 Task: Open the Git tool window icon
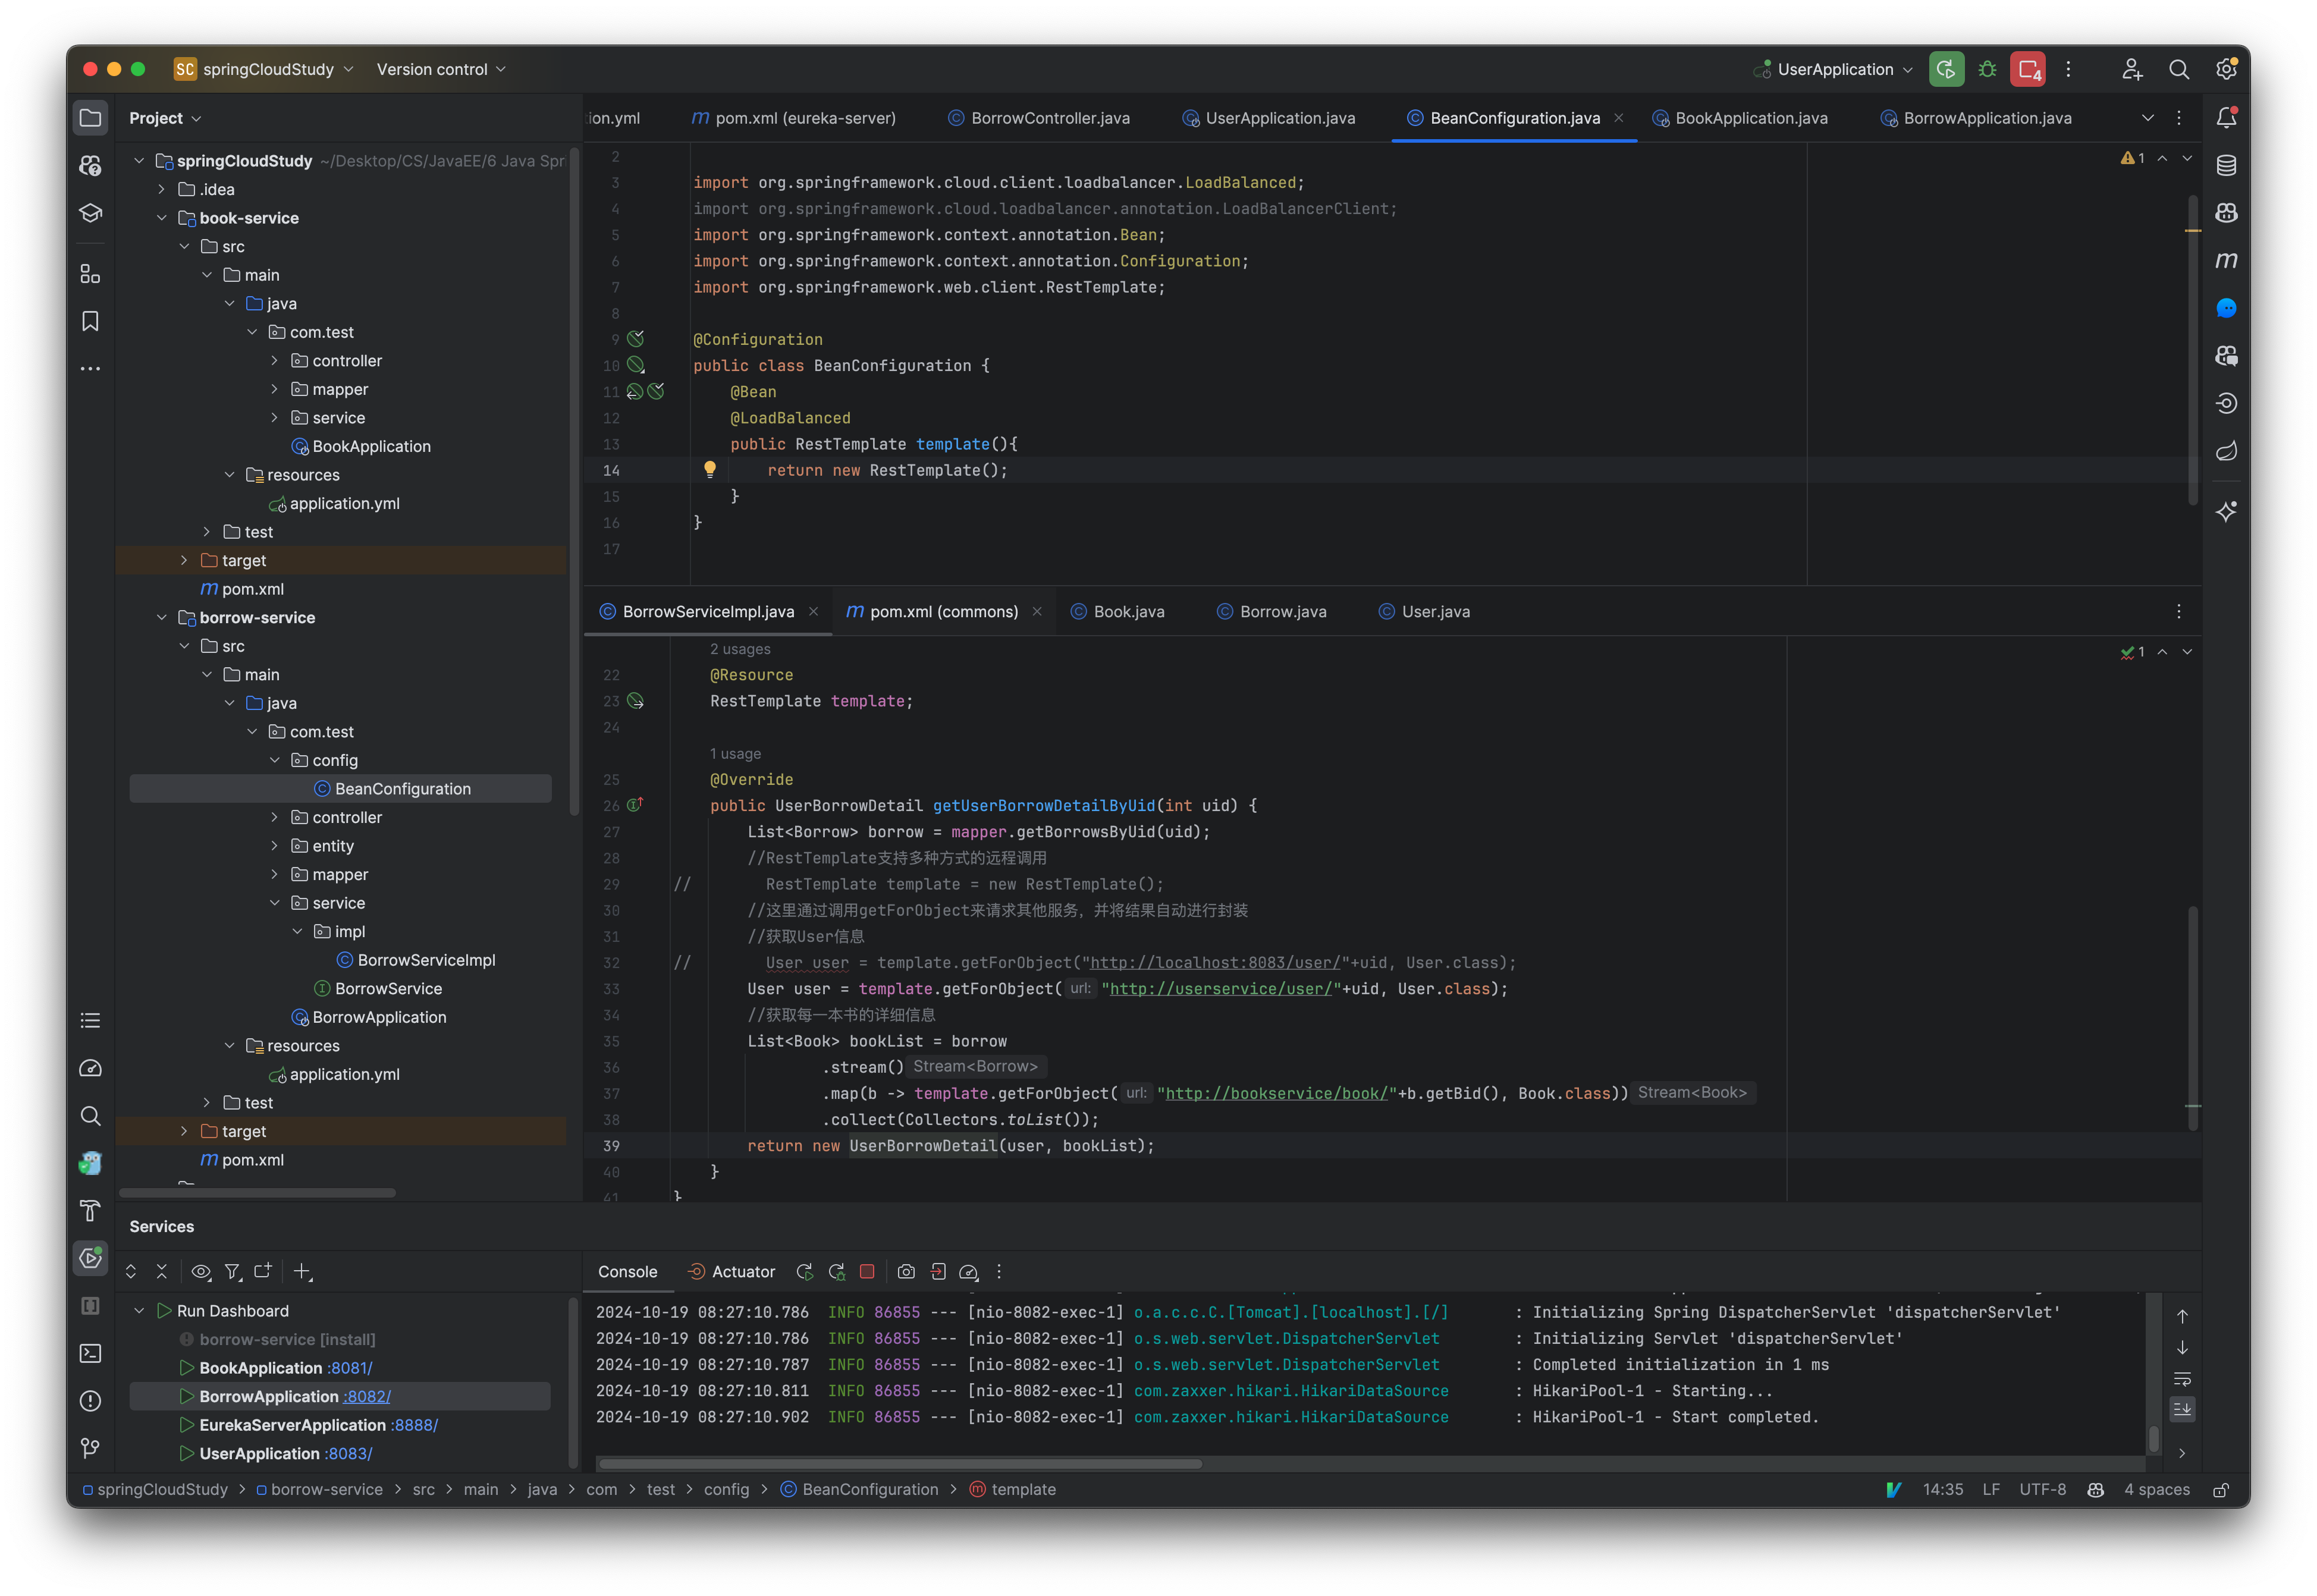(x=90, y=1448)
